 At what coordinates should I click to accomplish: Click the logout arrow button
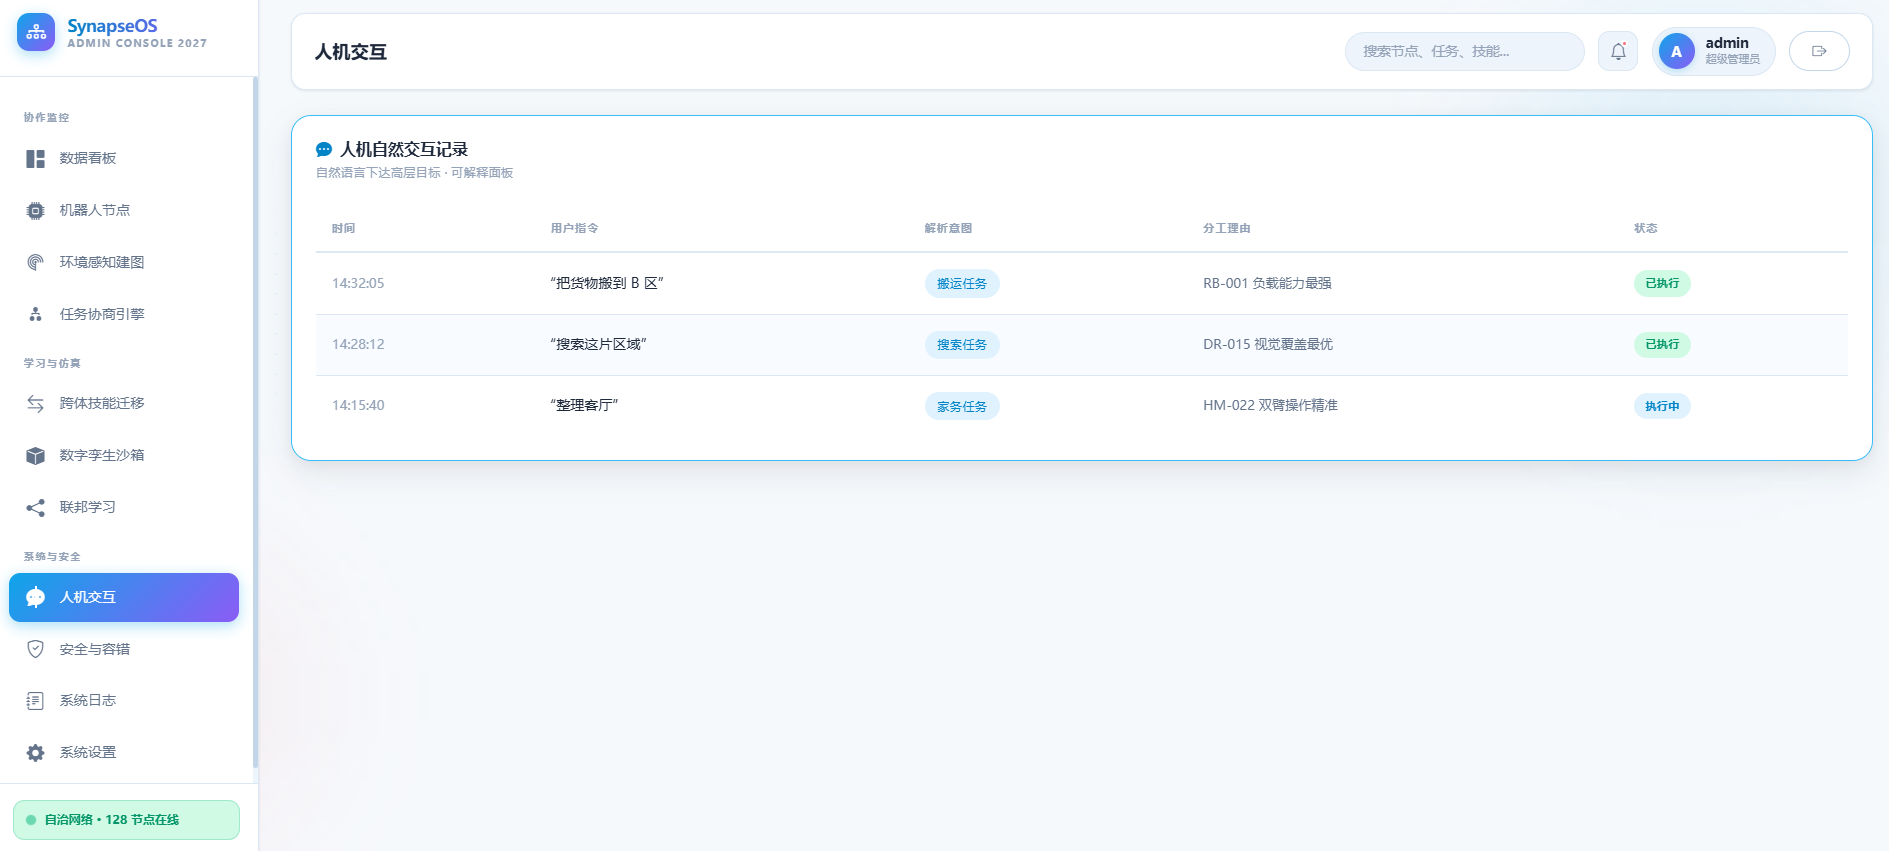[x=1819, y=51]
